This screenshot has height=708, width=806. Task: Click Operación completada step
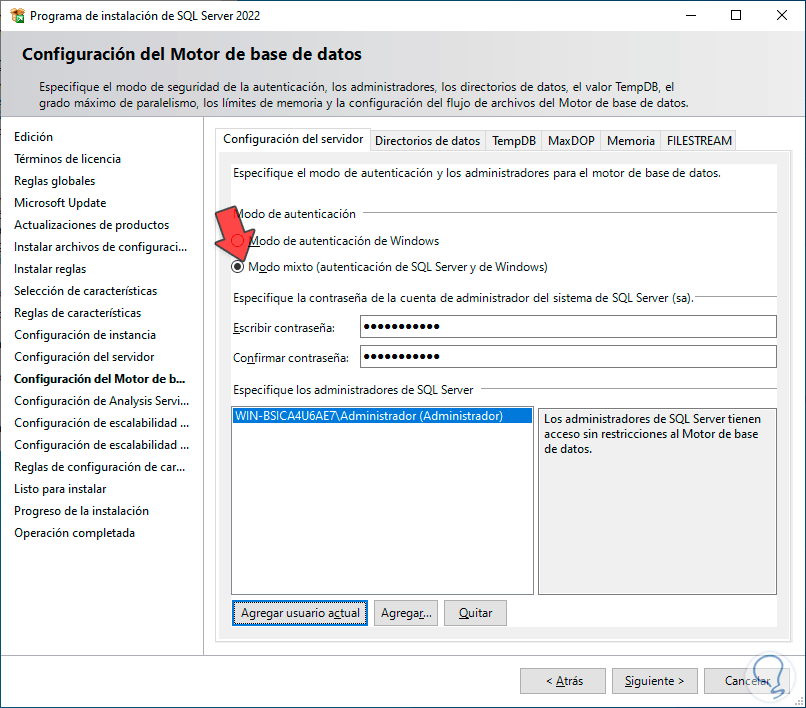point(75,533)
